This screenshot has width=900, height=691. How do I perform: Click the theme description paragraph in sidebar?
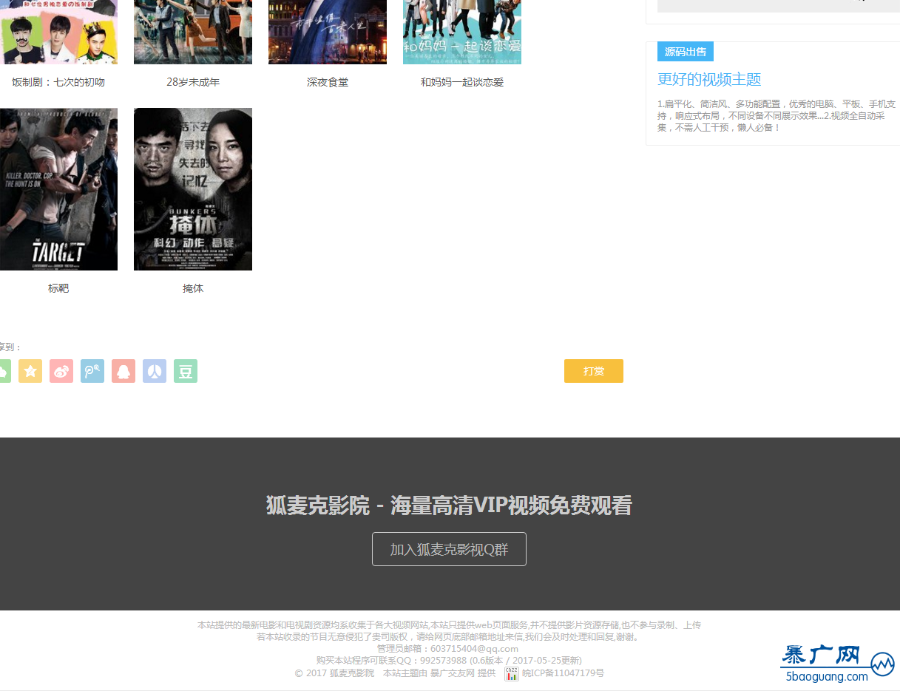coord(776,116)
